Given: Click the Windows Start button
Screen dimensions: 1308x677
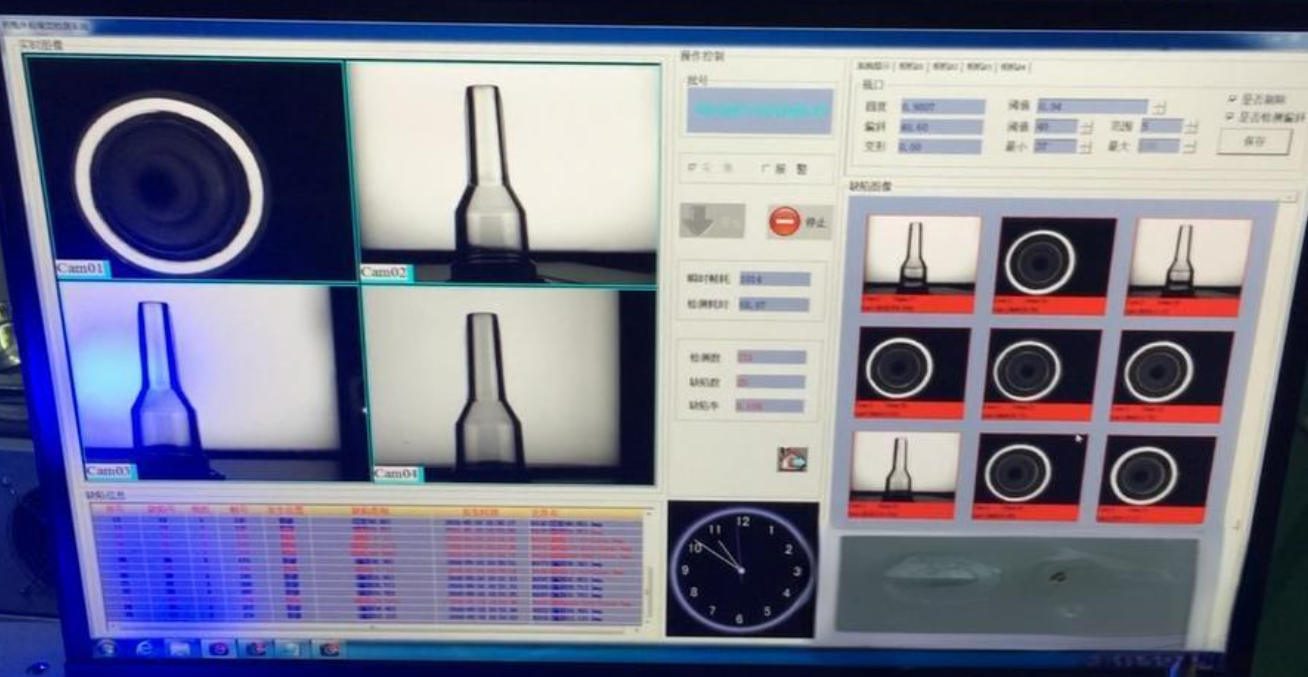Looking at the screenshot, I should (x=105, y=648).
